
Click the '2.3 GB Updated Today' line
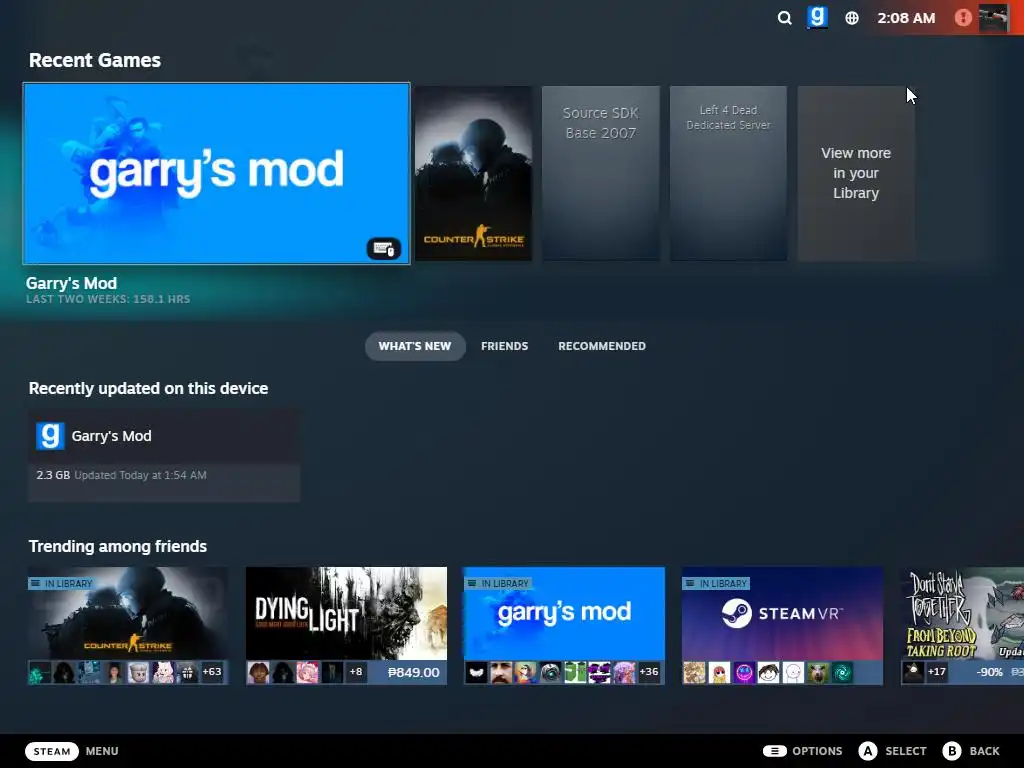point(121,475)
